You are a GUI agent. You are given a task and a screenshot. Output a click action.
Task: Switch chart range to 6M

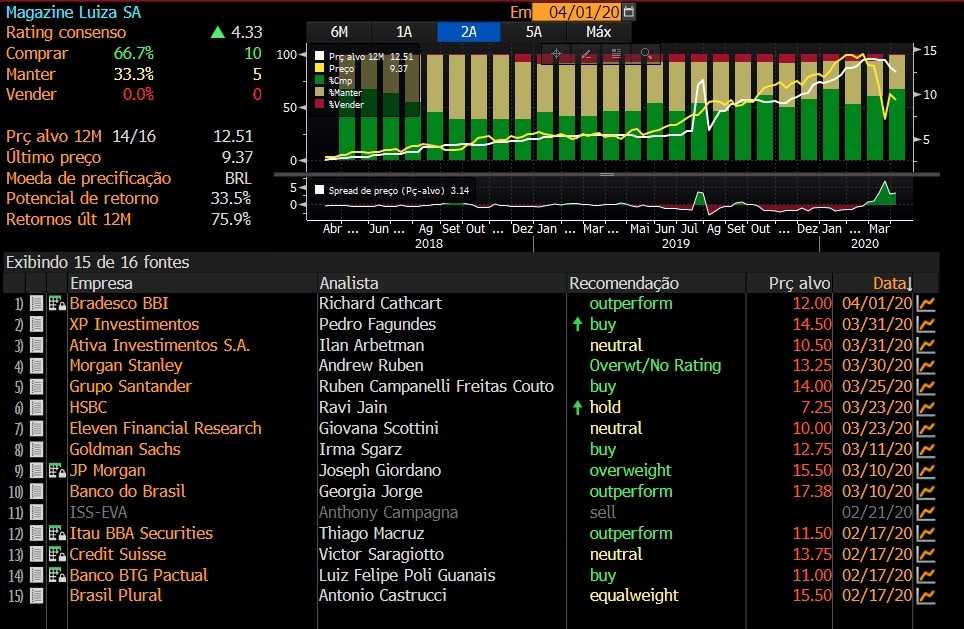[x=339, y=32]
